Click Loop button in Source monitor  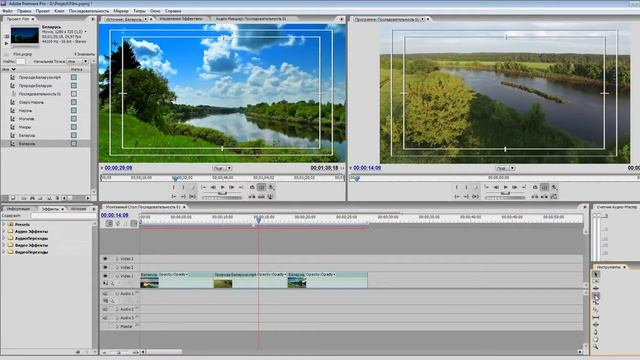click(x=252, y=187)
